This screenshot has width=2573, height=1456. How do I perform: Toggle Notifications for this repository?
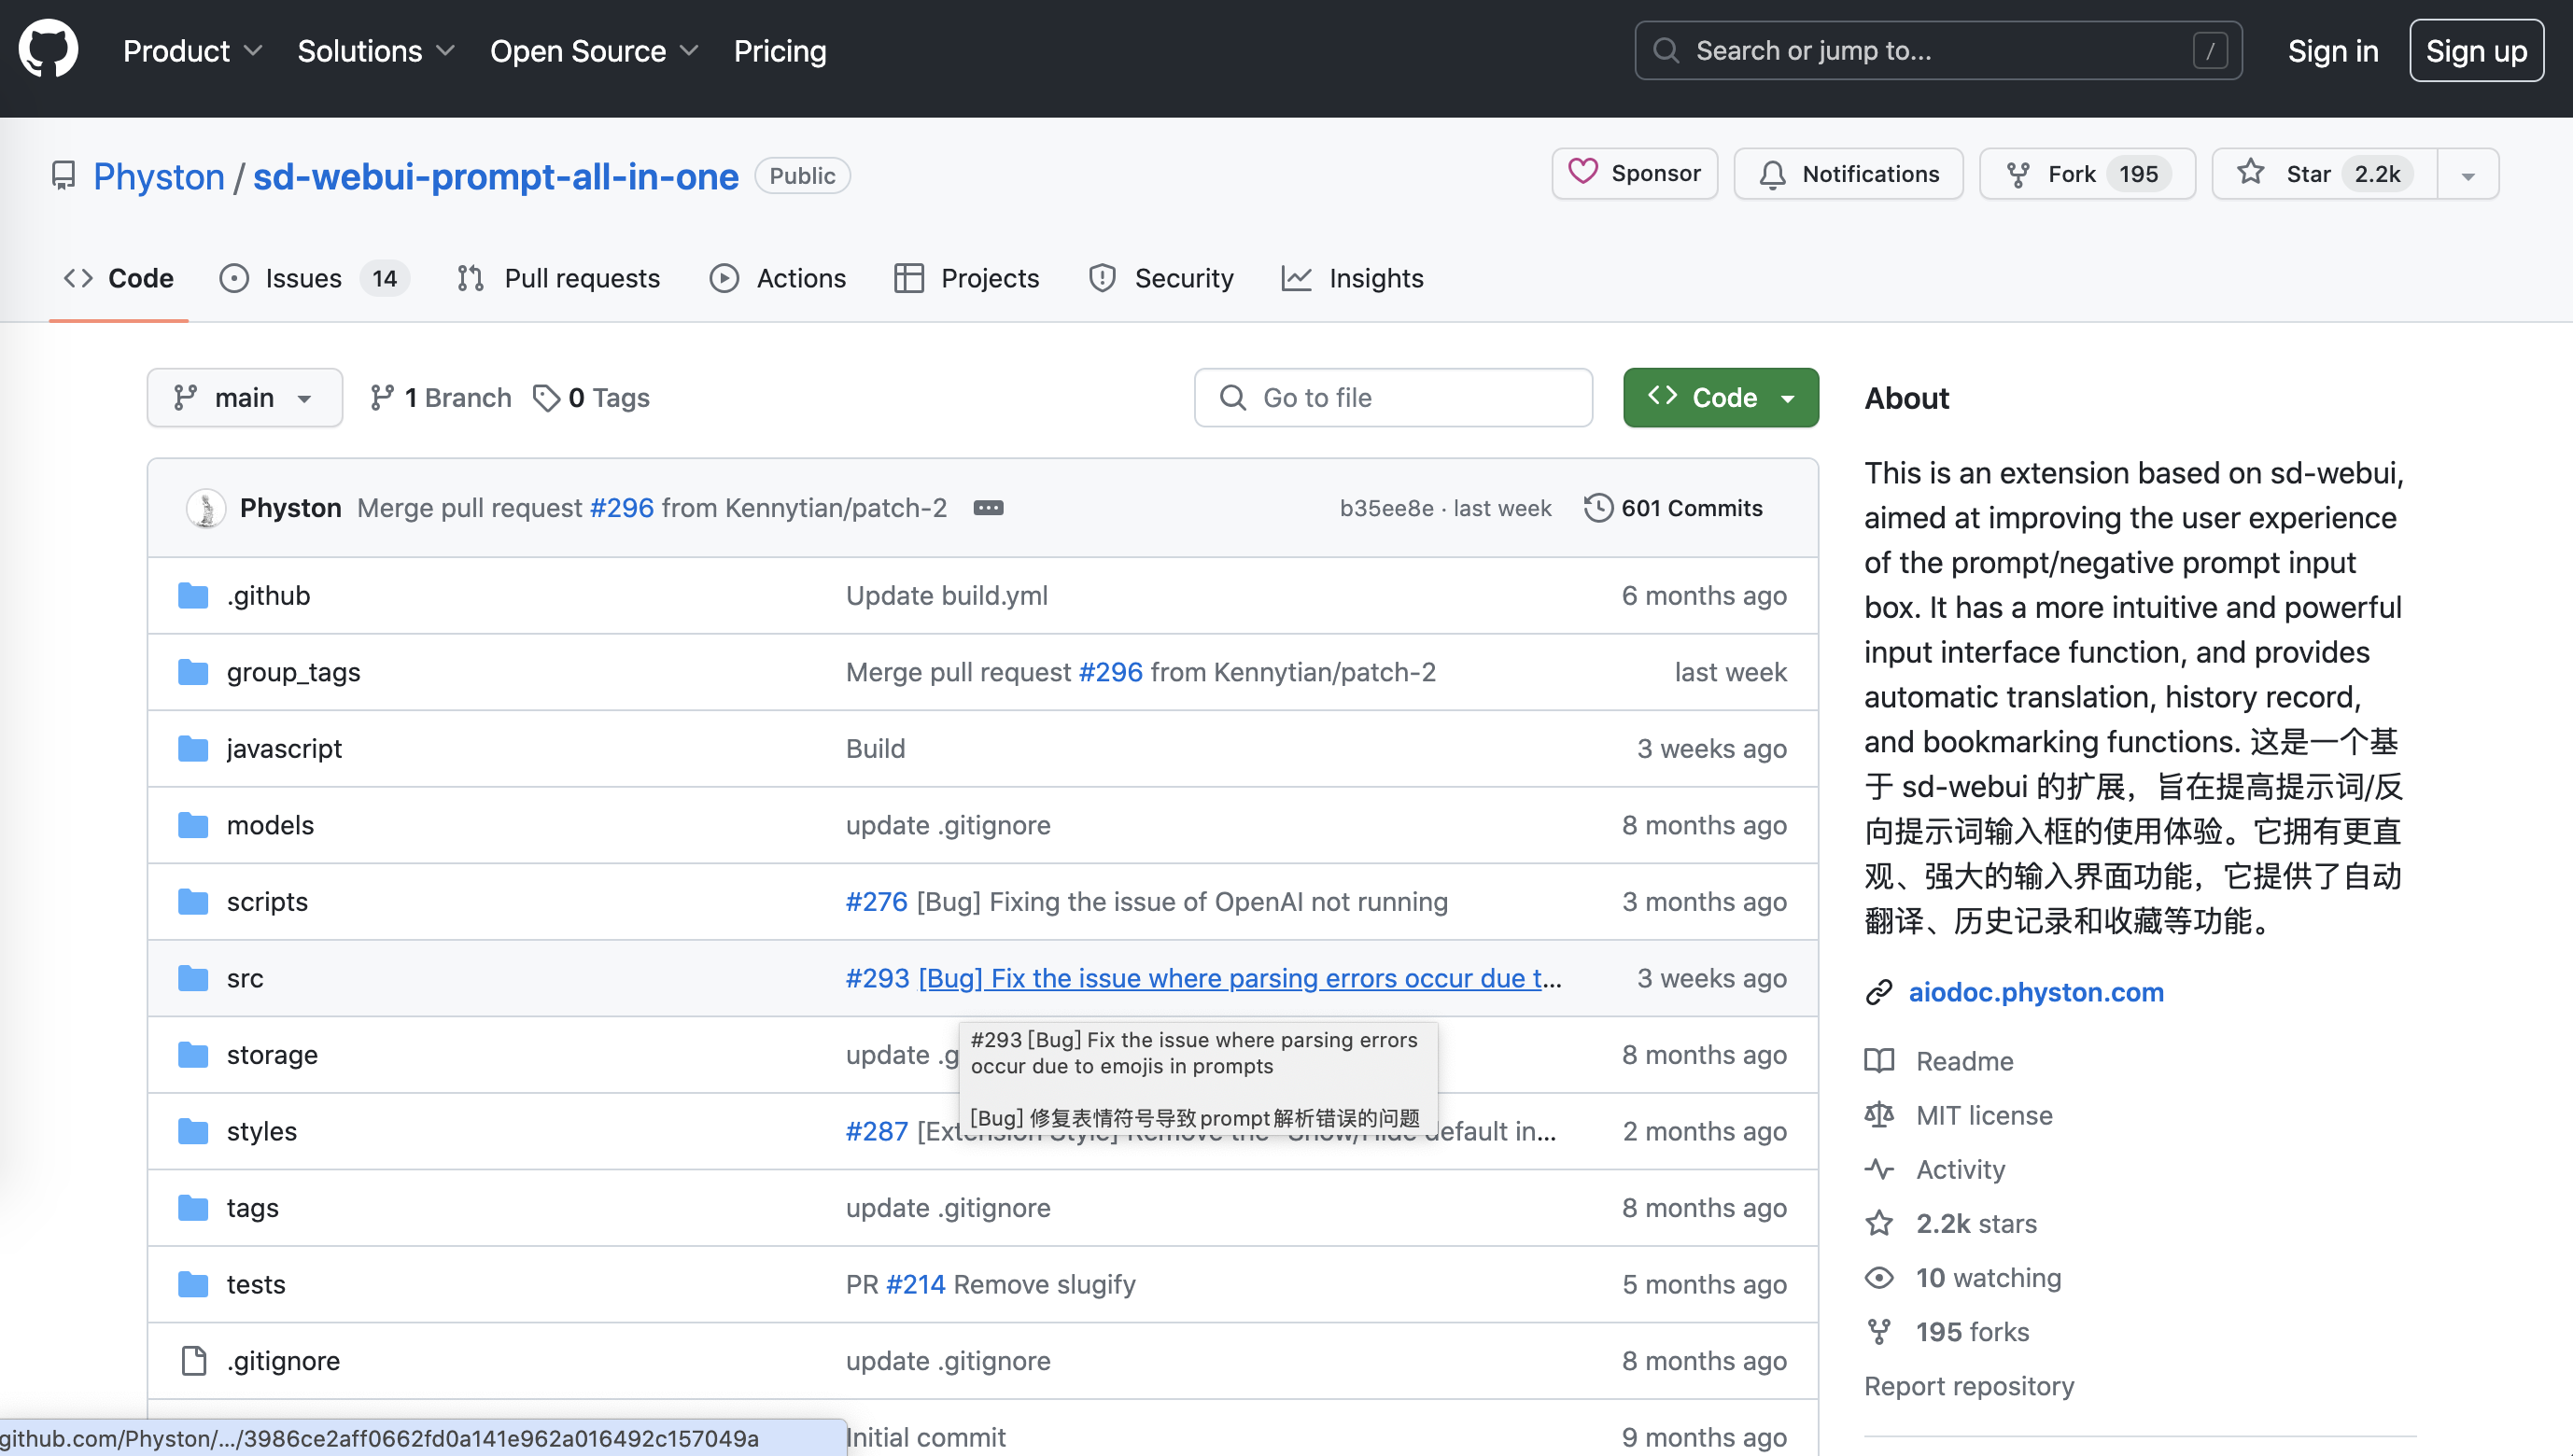pyautogui.click(x=1852, y=174)
